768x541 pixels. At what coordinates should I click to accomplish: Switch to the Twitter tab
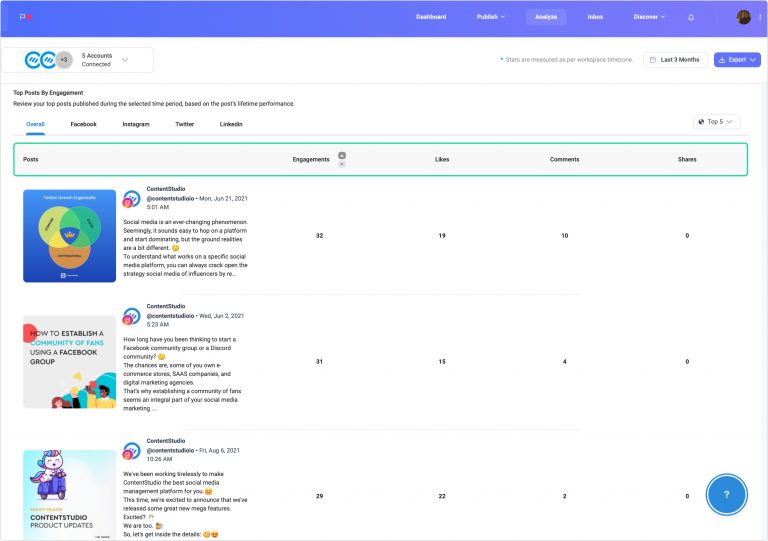(x=185, y=124)
